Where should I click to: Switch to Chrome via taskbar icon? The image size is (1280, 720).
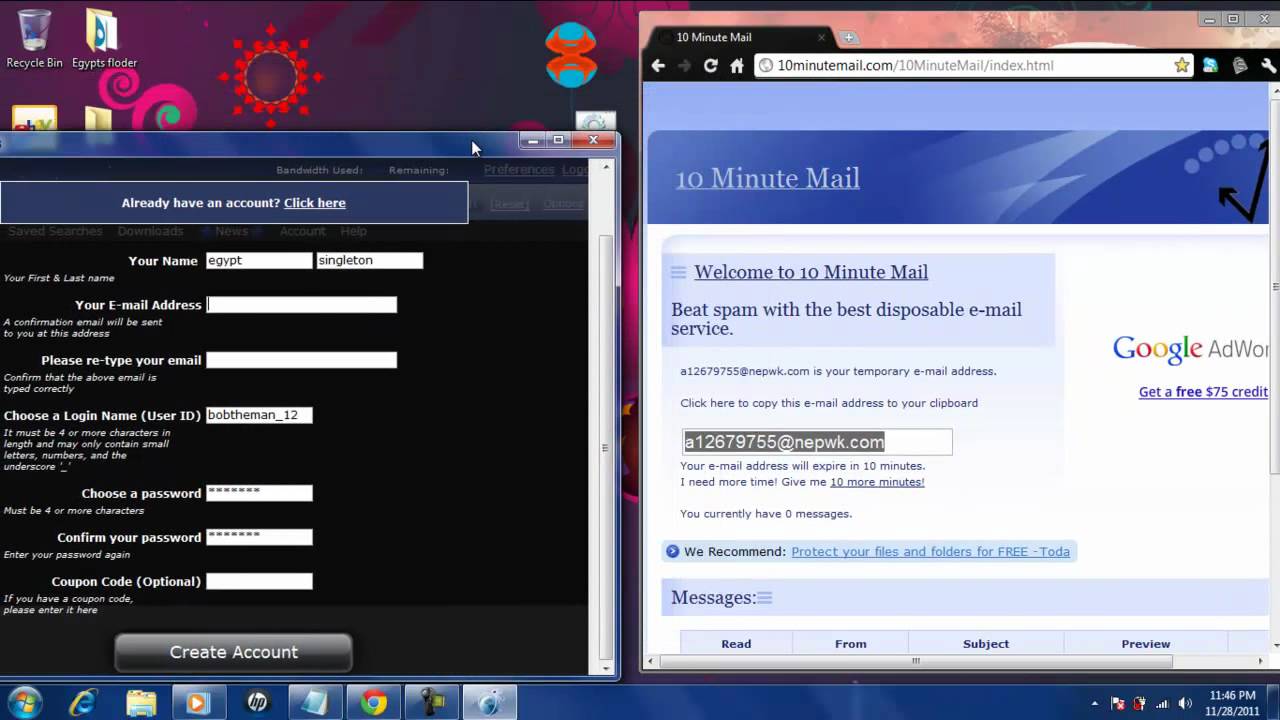pos(374,702)
